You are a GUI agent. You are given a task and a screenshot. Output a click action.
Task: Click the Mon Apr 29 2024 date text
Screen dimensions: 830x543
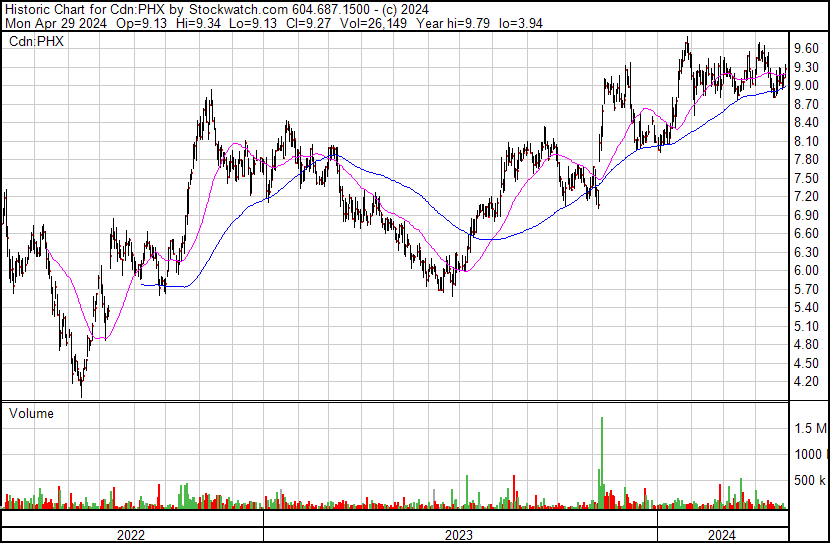[x=56, y=23]
